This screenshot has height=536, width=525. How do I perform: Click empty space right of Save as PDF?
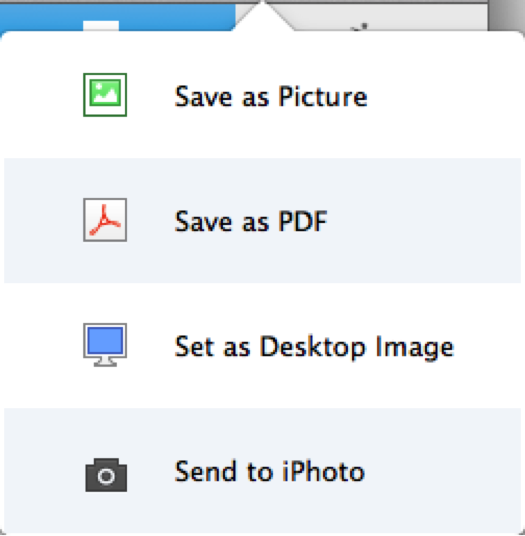tap(424, 220)
